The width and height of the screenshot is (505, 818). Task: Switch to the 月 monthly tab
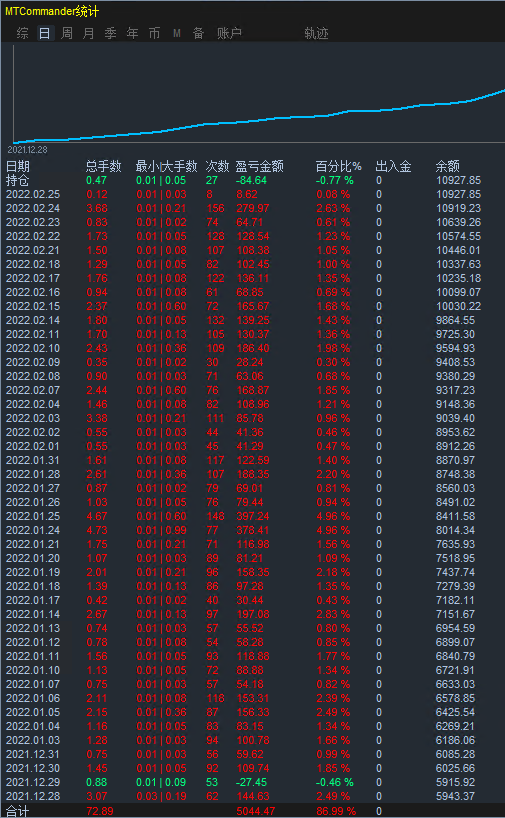pos(89,33)
